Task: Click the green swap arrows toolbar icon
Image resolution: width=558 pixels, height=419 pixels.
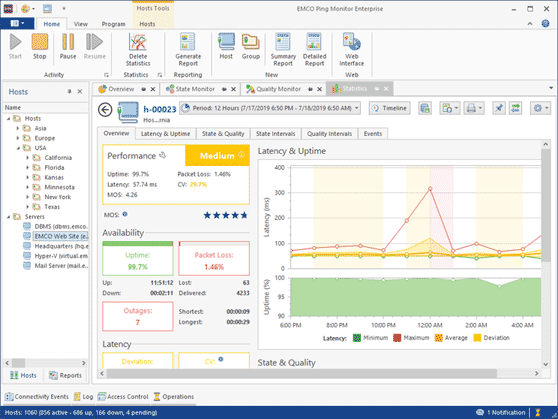Action: coord(515,108)
